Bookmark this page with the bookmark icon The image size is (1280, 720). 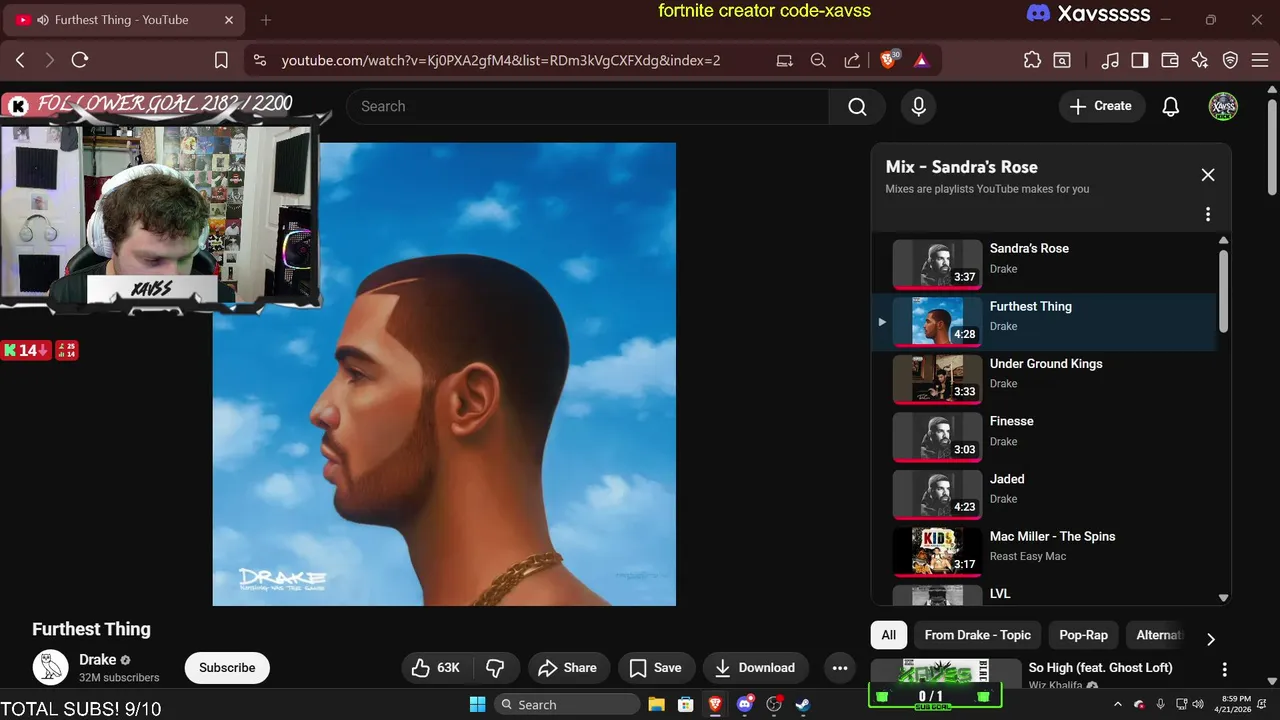[221, 60]
